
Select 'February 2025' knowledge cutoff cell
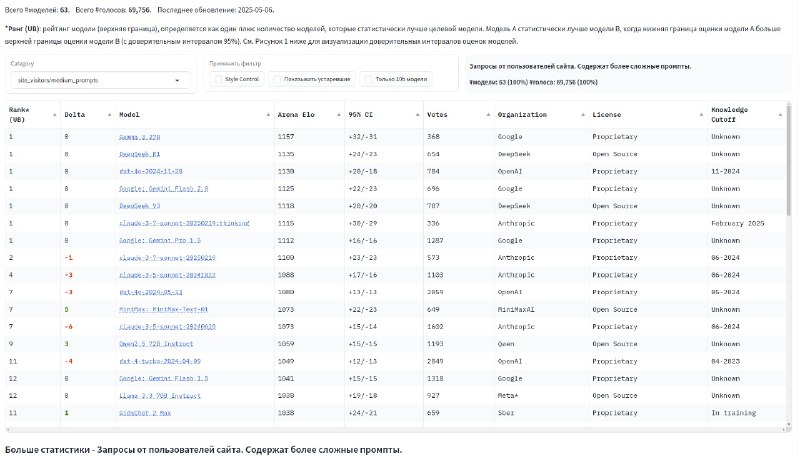click(738, 223)
